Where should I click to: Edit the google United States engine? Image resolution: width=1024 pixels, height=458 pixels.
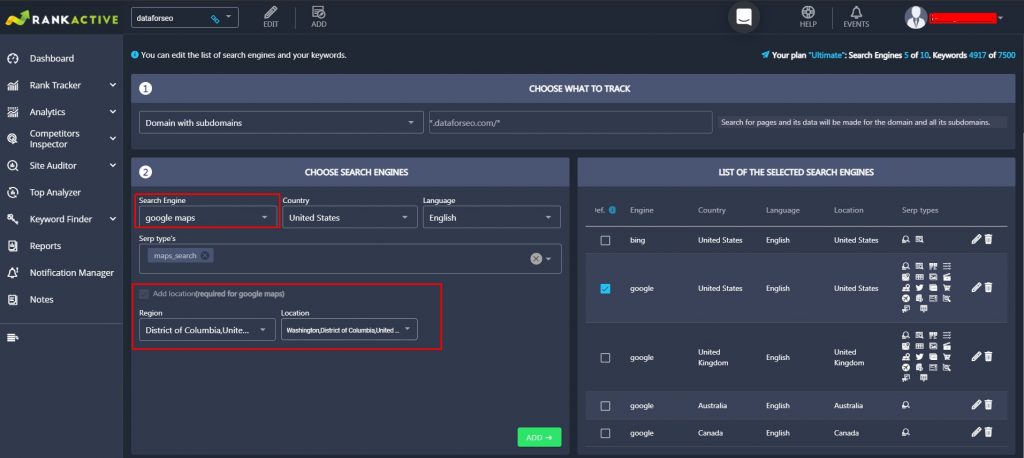coord(976,287)
